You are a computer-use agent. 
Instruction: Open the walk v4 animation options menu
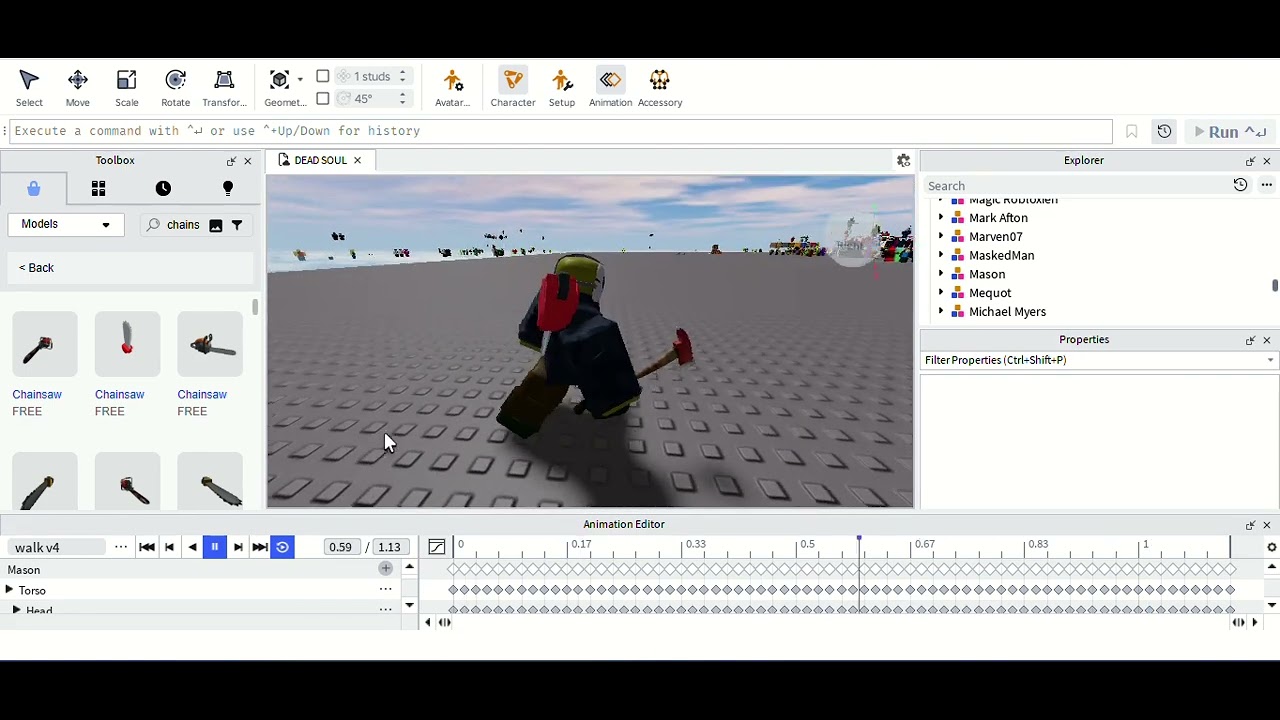click(121, 547)
